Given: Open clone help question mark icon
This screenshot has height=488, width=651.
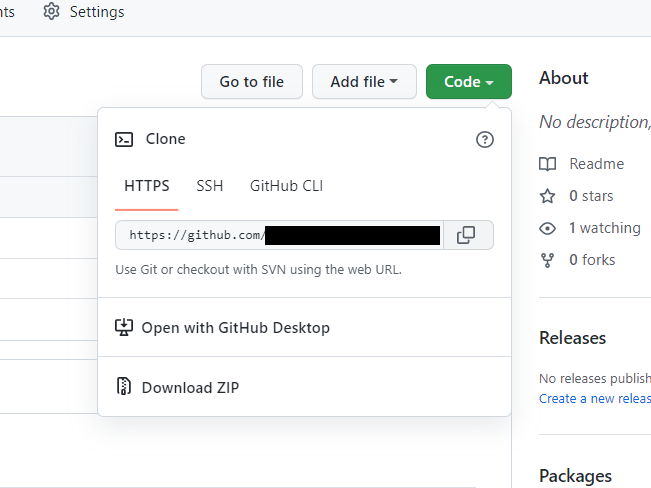Looking at the screenshot, I should coord(485,140).
